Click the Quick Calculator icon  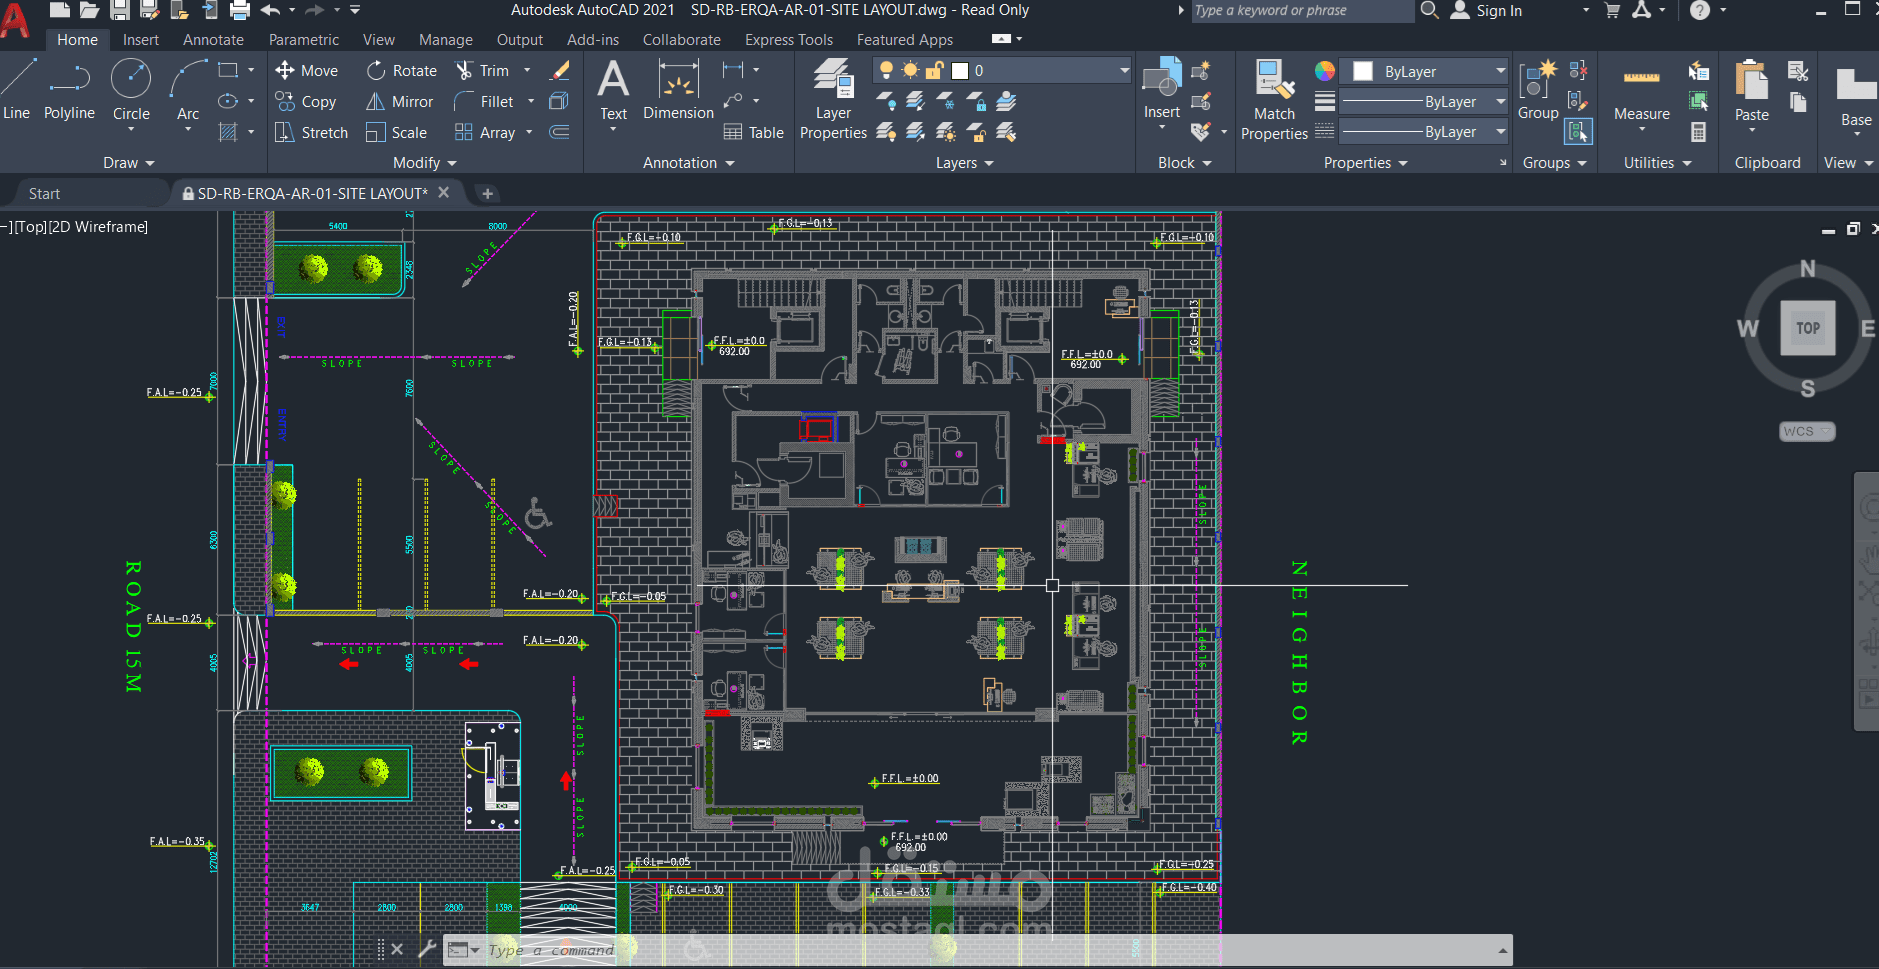click(x=1698, y=132)
